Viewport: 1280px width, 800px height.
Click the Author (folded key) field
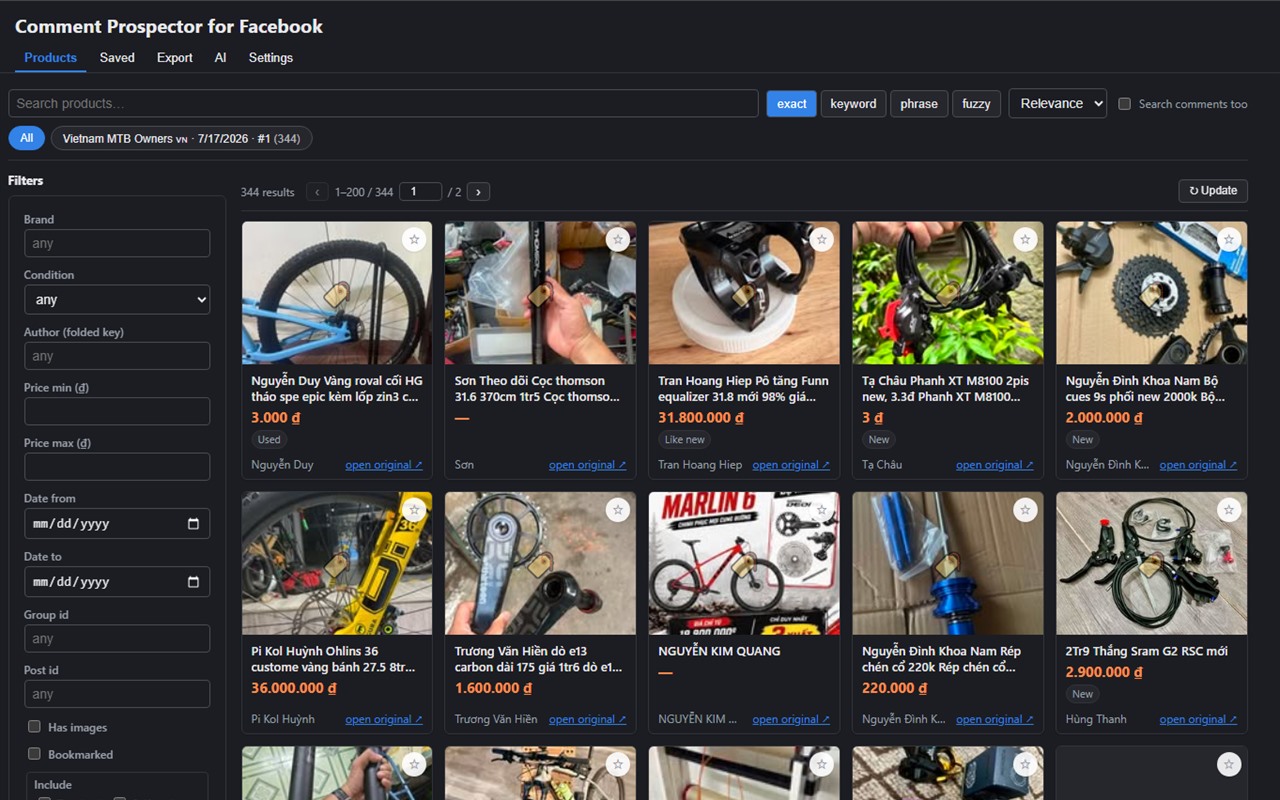[117, 356]
